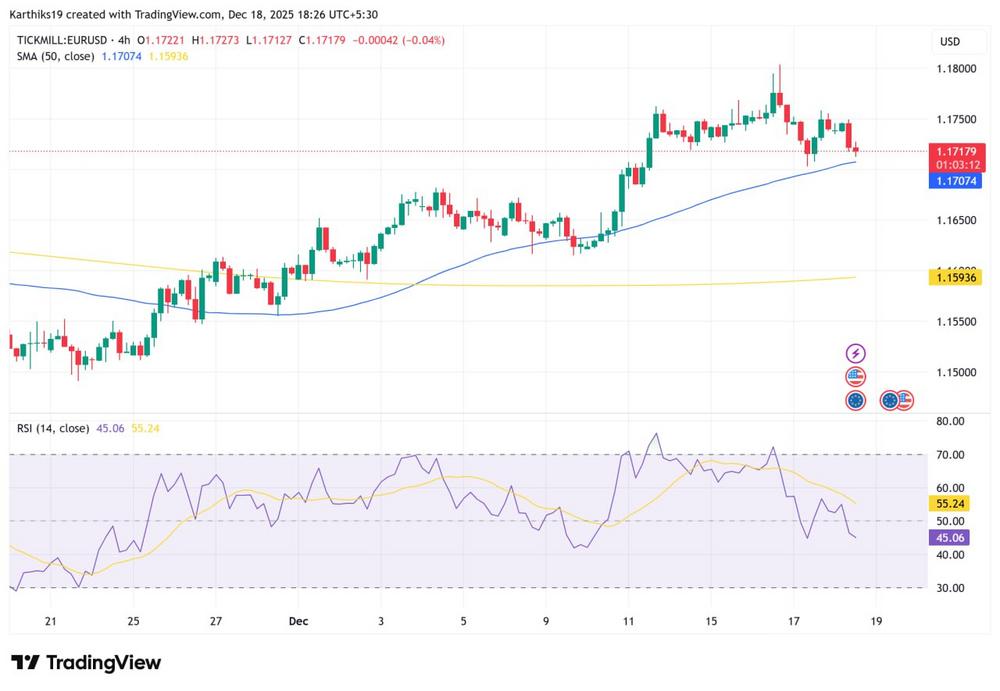Open the USD currency selector on price axis
The image size is (1000, 691).
point(949,42)
